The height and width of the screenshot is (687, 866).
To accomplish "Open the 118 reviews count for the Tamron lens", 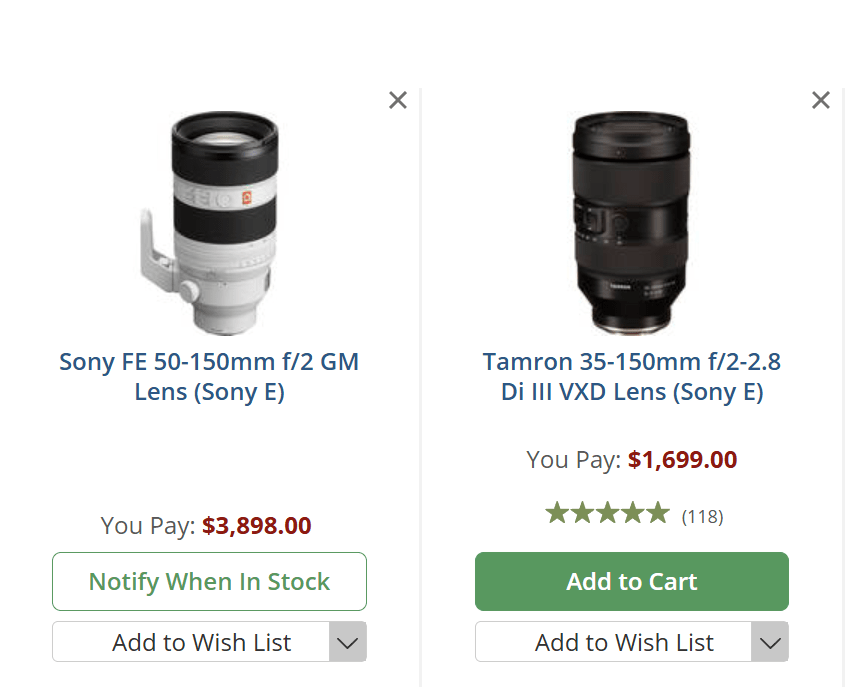I will click(x=702, y=517).
